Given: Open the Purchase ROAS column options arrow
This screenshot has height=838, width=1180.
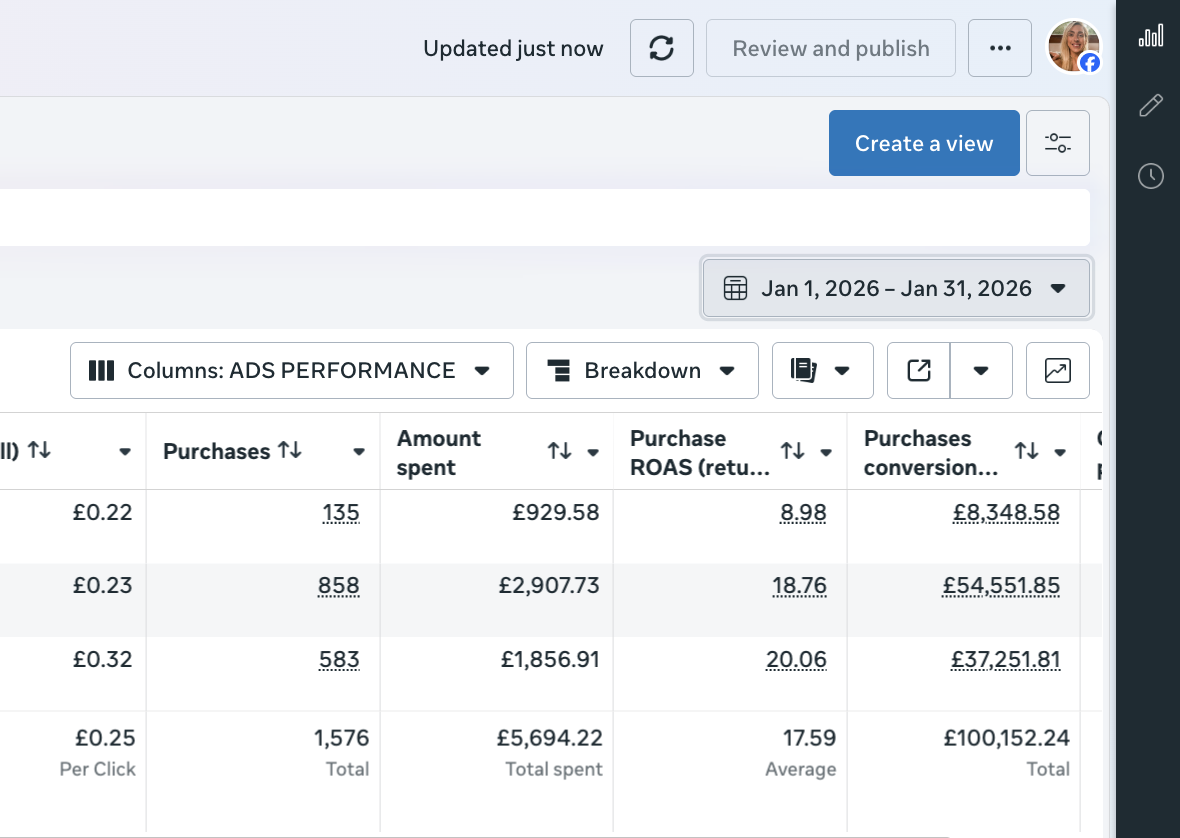Looking at the screenshot, I should point(826,452).
